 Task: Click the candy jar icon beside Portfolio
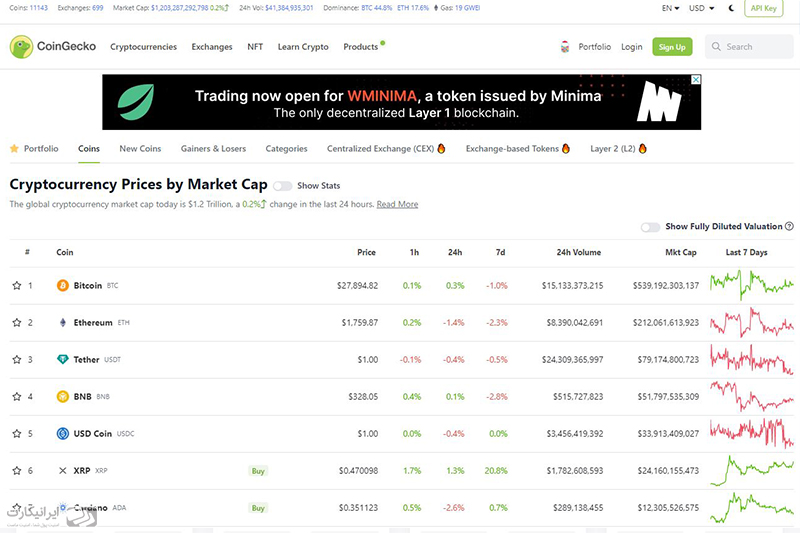pyautogui.click(x=565, y=47)
